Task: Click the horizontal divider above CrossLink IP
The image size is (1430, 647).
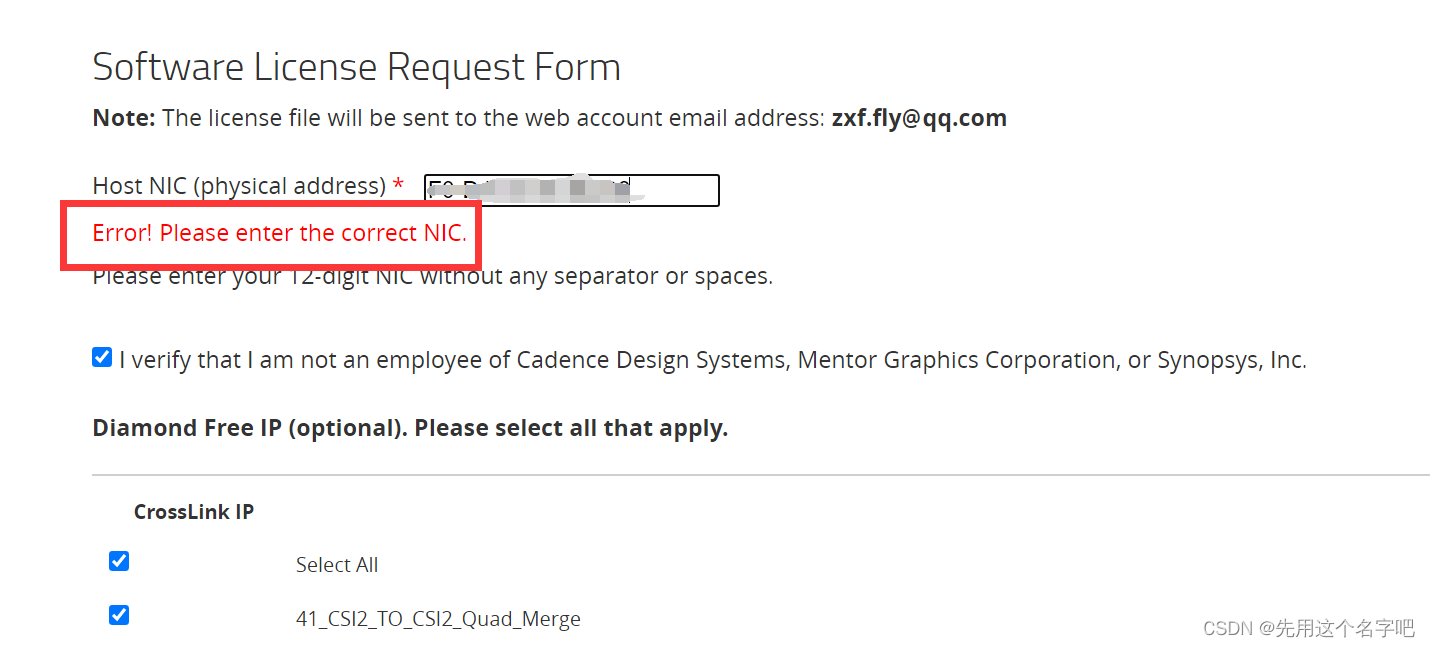Action: 760,475
